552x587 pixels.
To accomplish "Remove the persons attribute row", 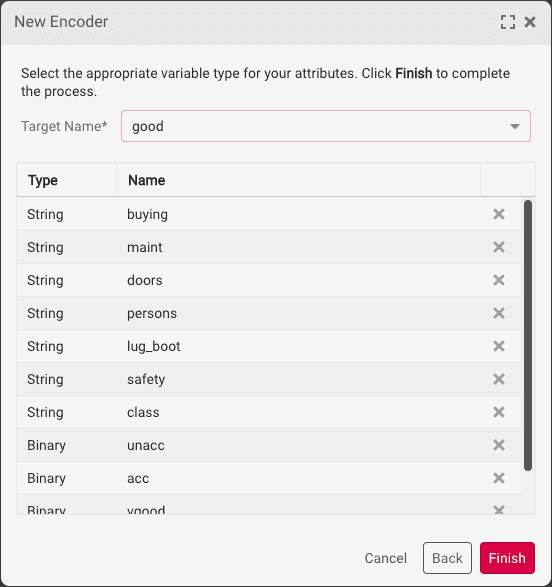I will [498, 313].
